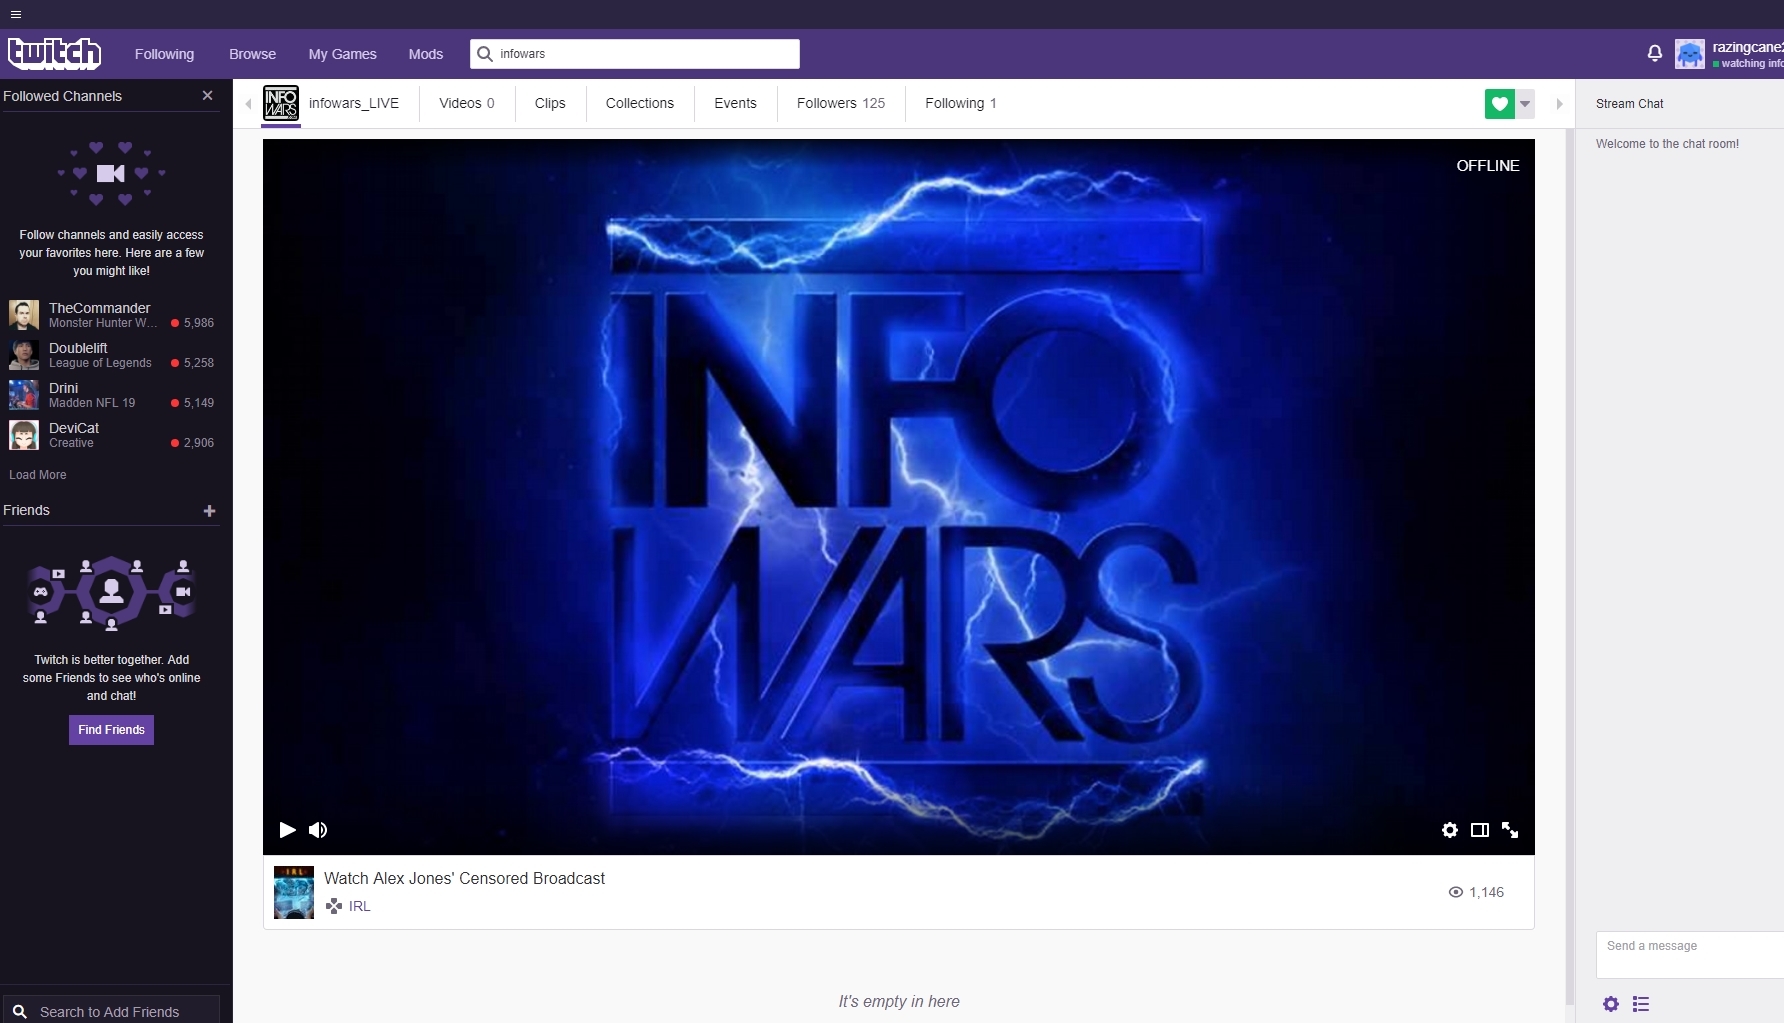Viewport: 1784px width, 1023px height.
Task: Open chat viewer list icon
Action: 1641,1004
